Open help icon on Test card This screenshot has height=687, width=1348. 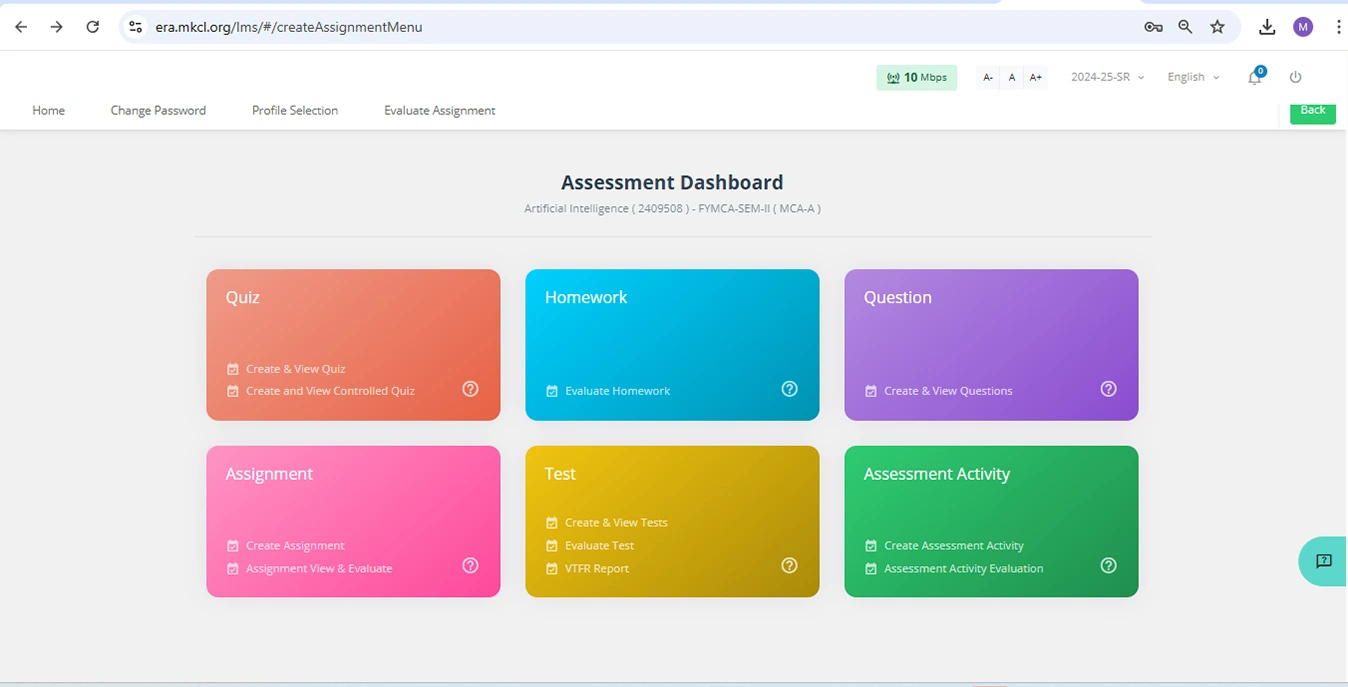[789, 566]
